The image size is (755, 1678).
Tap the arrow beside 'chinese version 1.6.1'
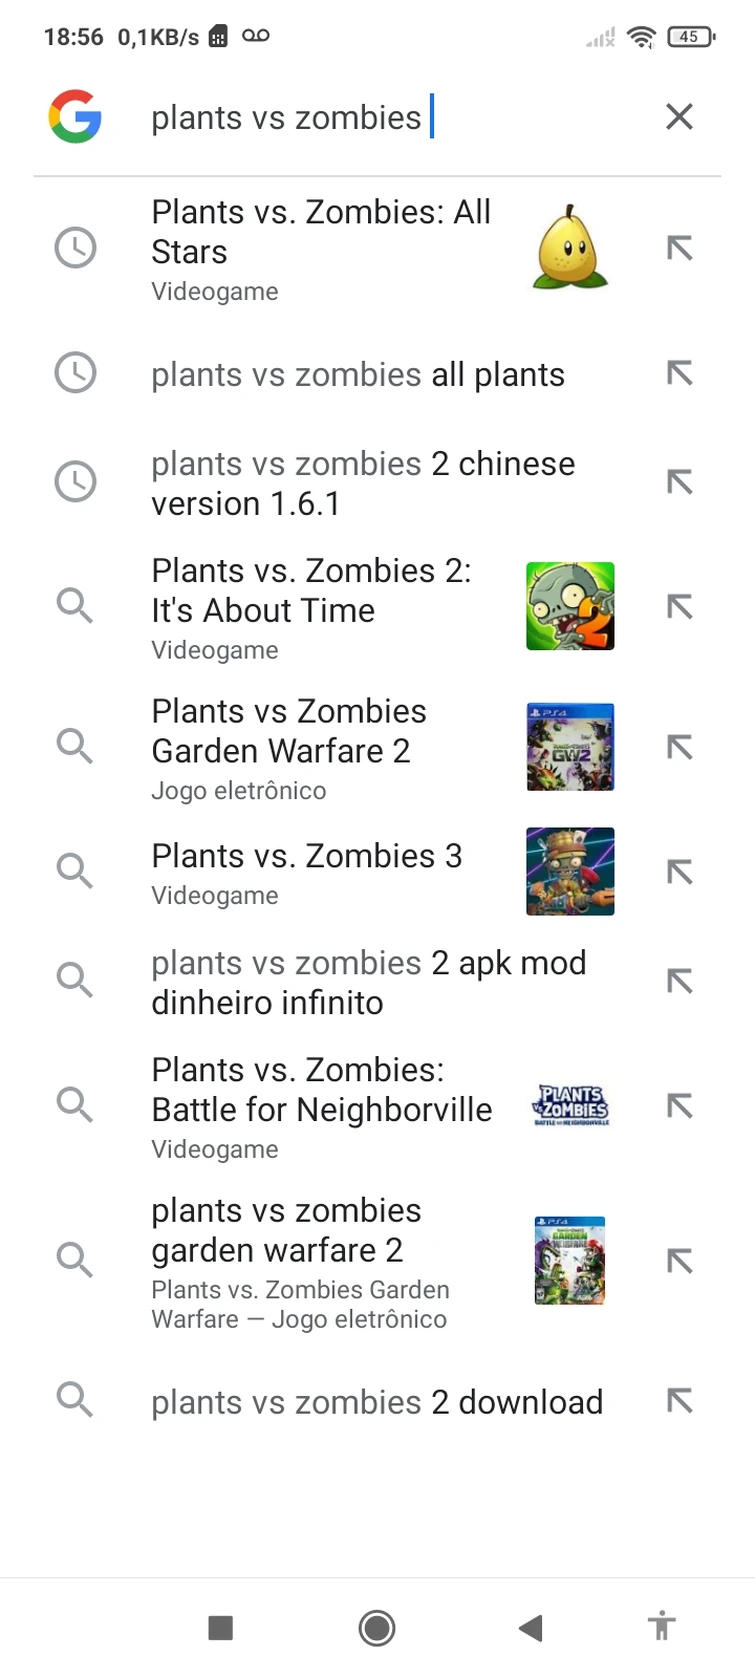coord(680,482)
